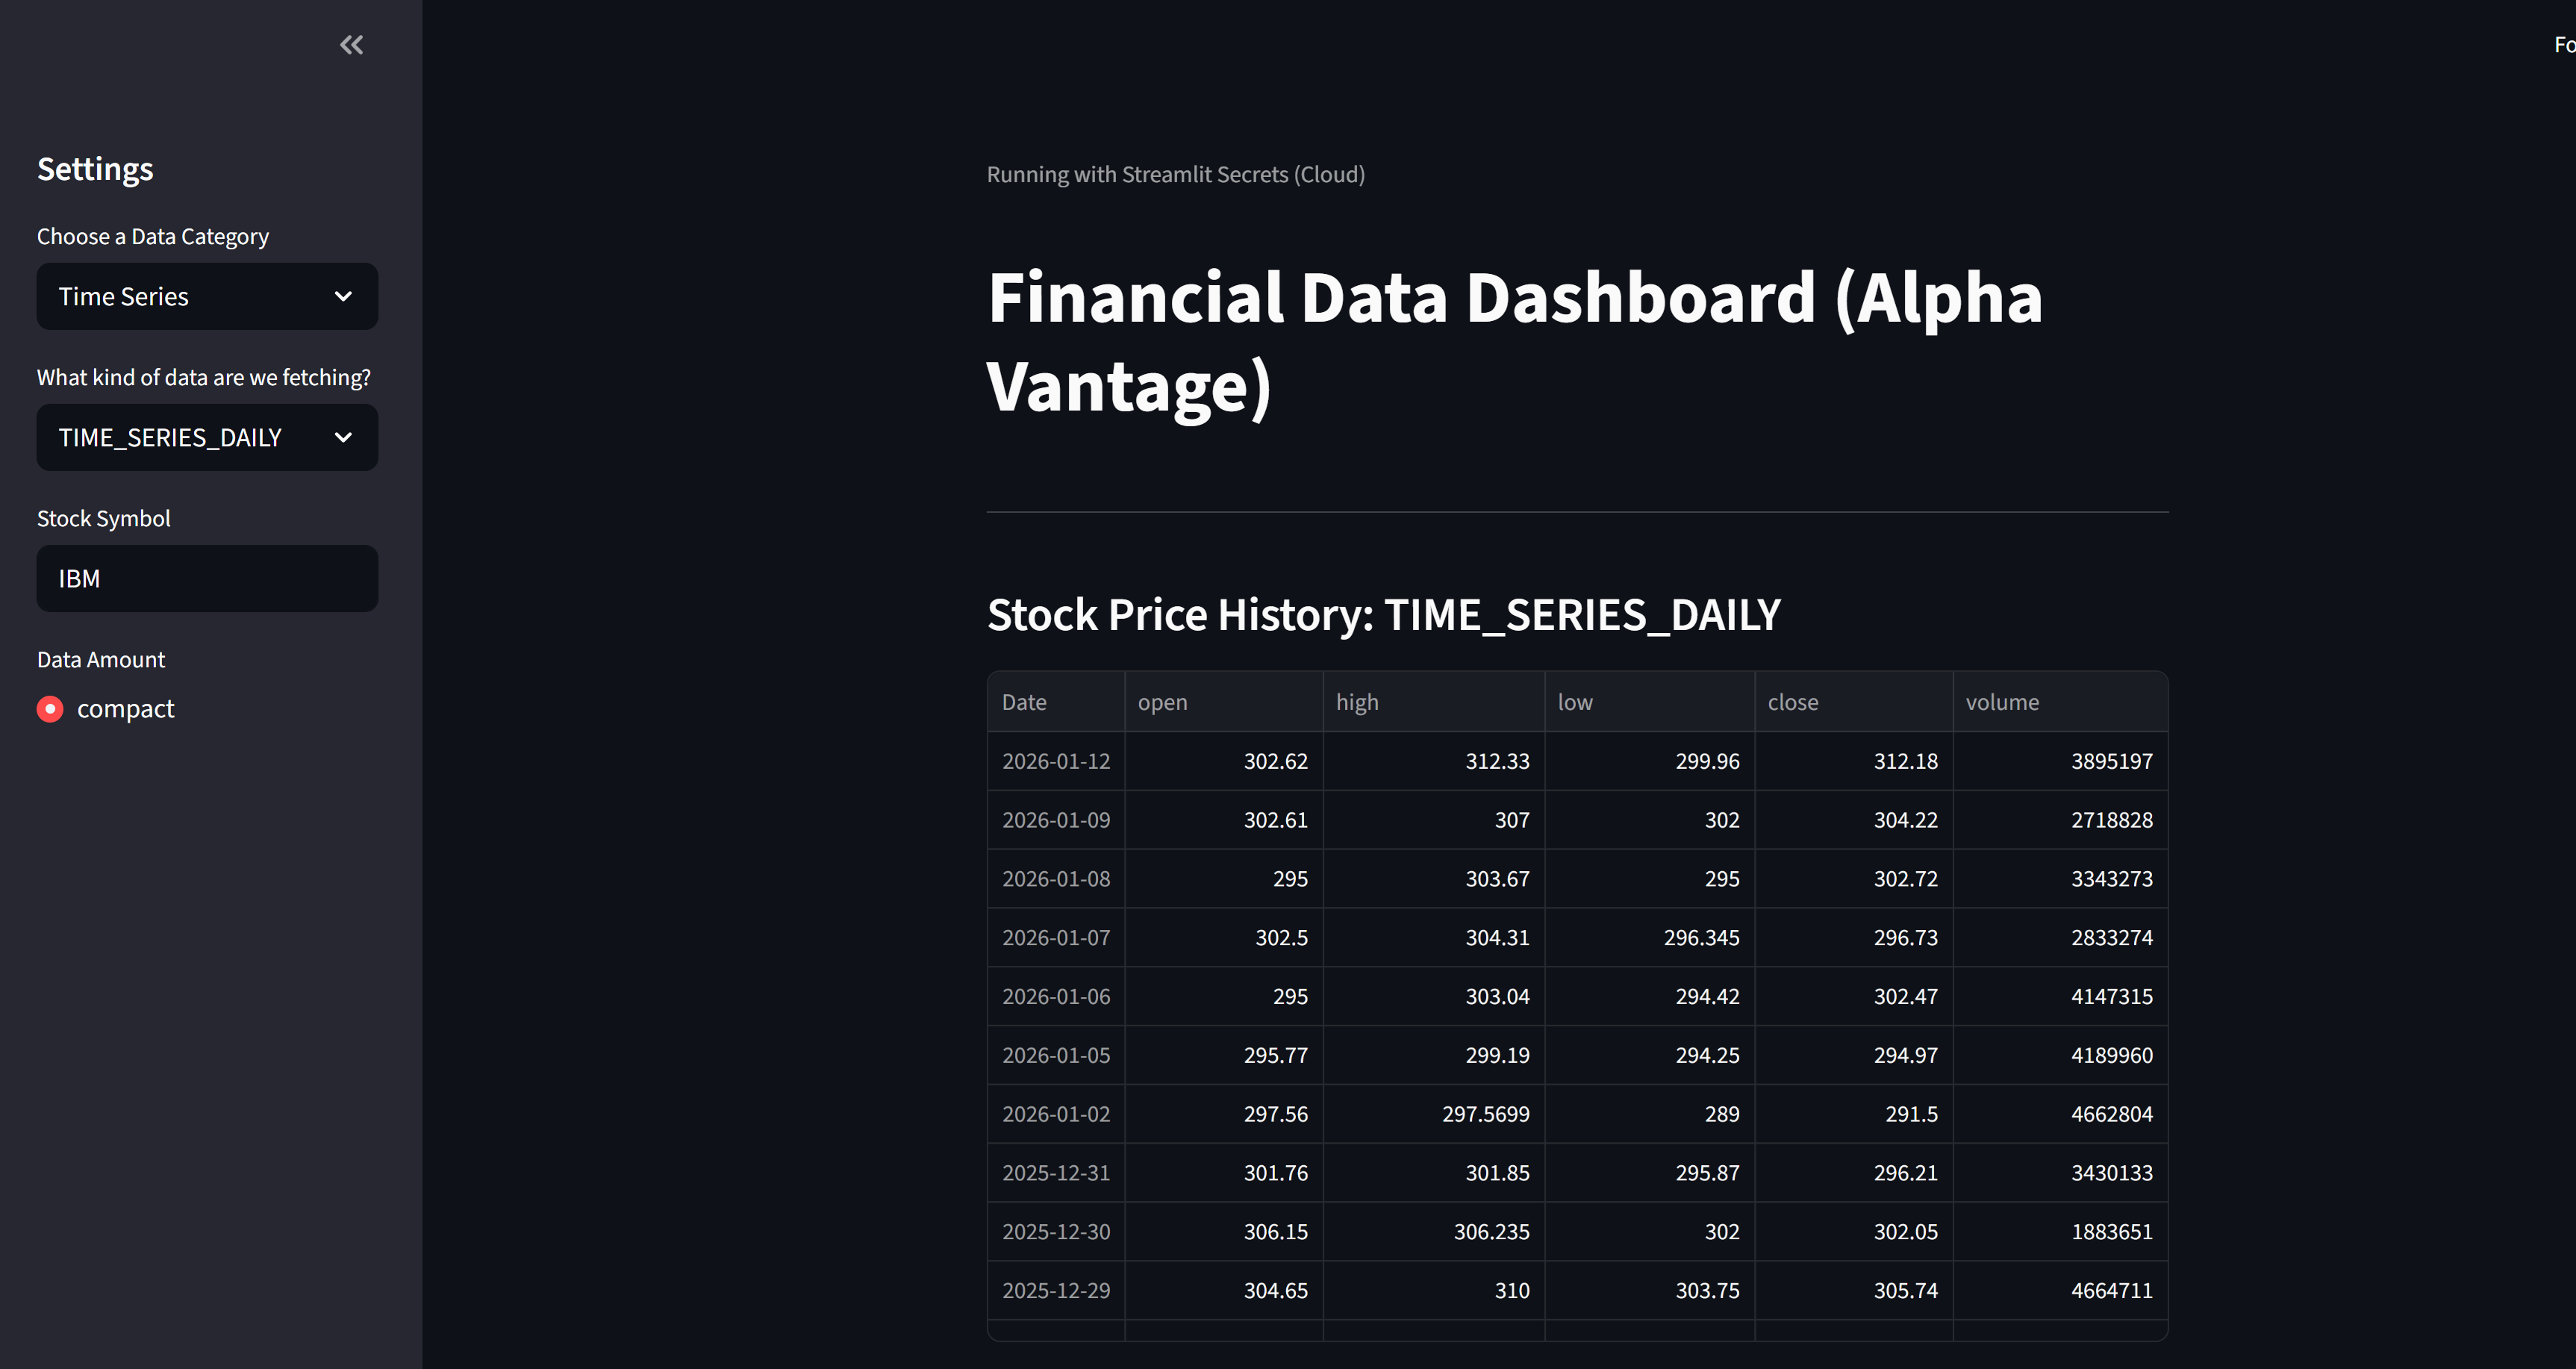
Task: Click the open column header
Action: click(1224, 702)
